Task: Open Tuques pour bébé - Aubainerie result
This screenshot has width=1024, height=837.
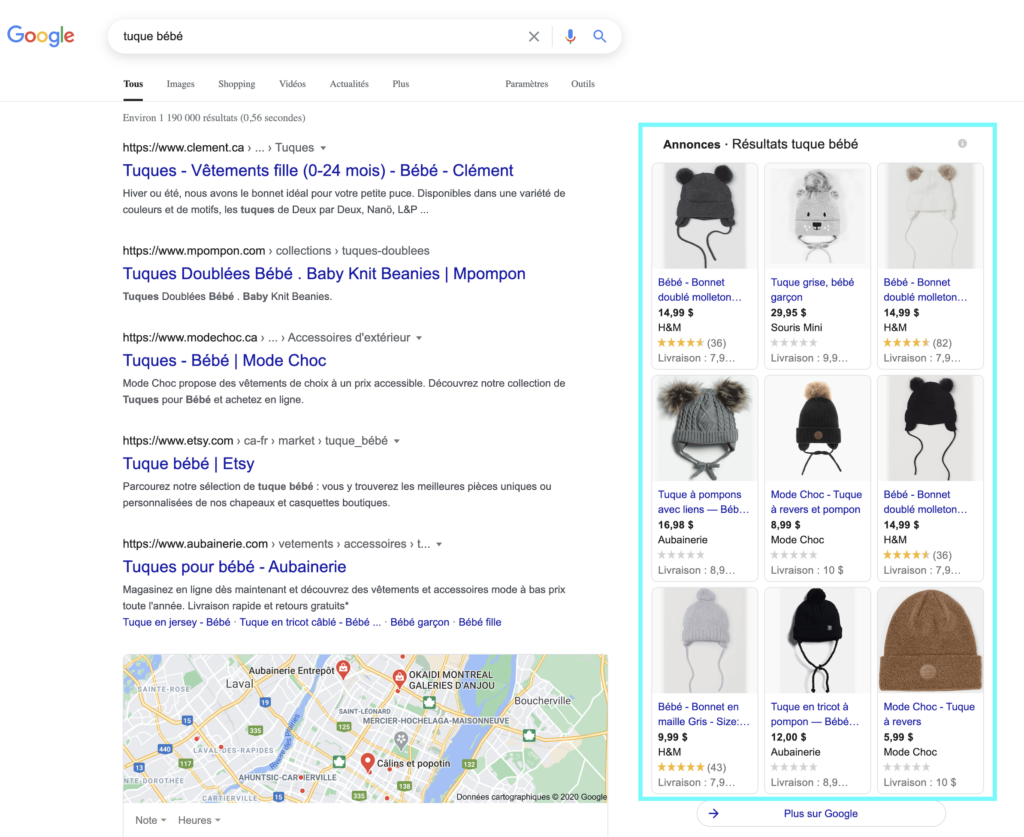Action: tap(234, 567)
